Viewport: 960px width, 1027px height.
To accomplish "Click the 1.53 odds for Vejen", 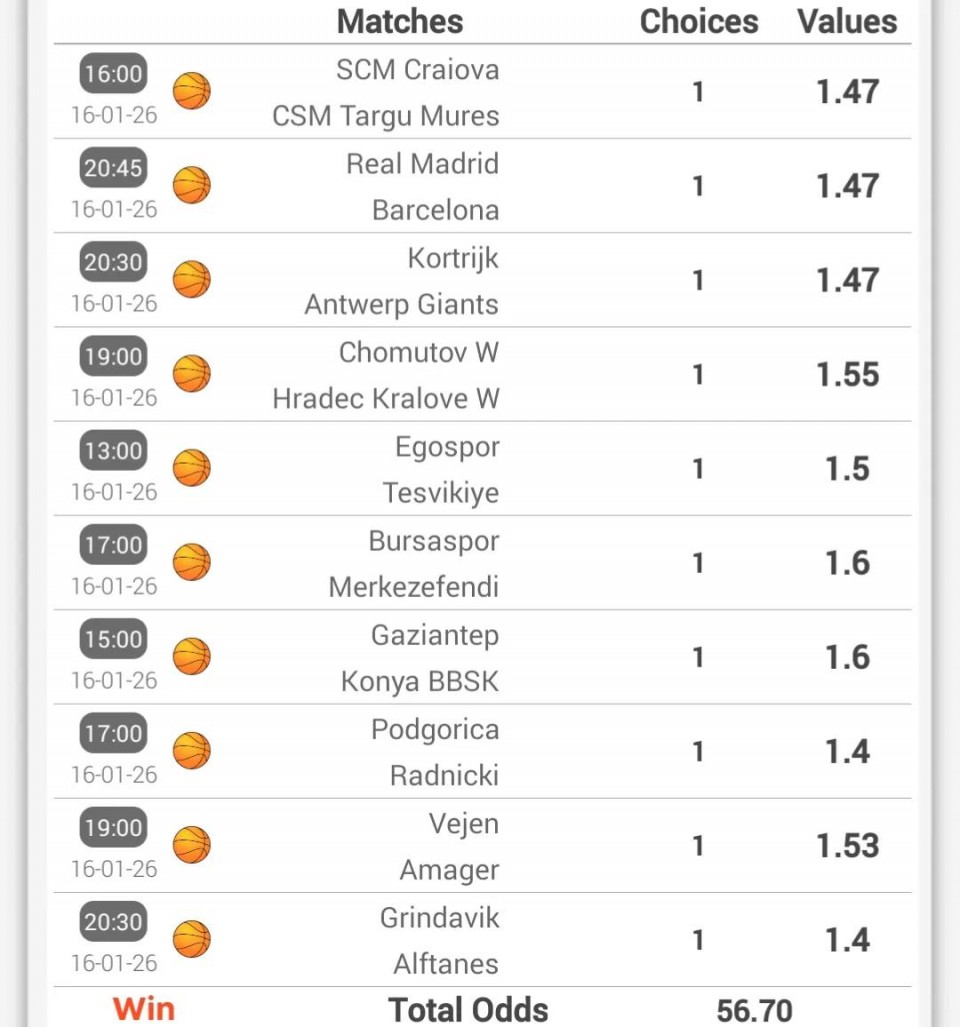I will coord(847,846).
